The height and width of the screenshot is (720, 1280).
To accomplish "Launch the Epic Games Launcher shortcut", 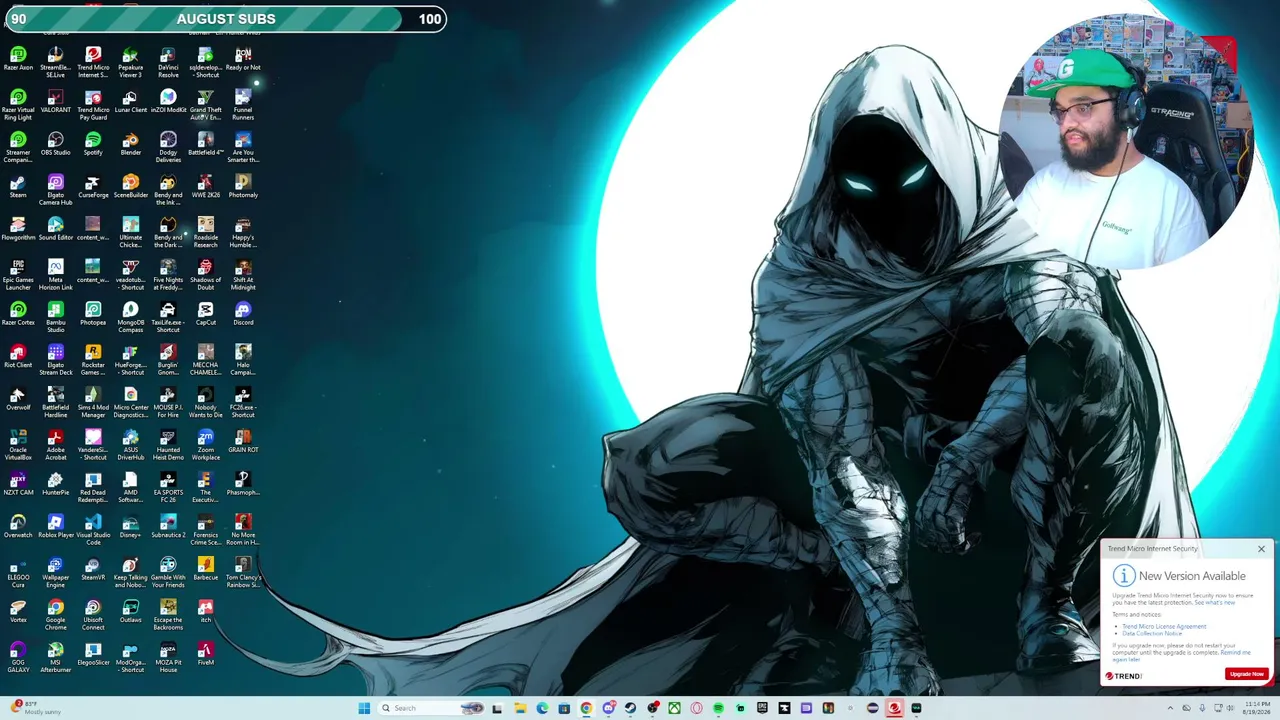I will [x=18, y=275].
